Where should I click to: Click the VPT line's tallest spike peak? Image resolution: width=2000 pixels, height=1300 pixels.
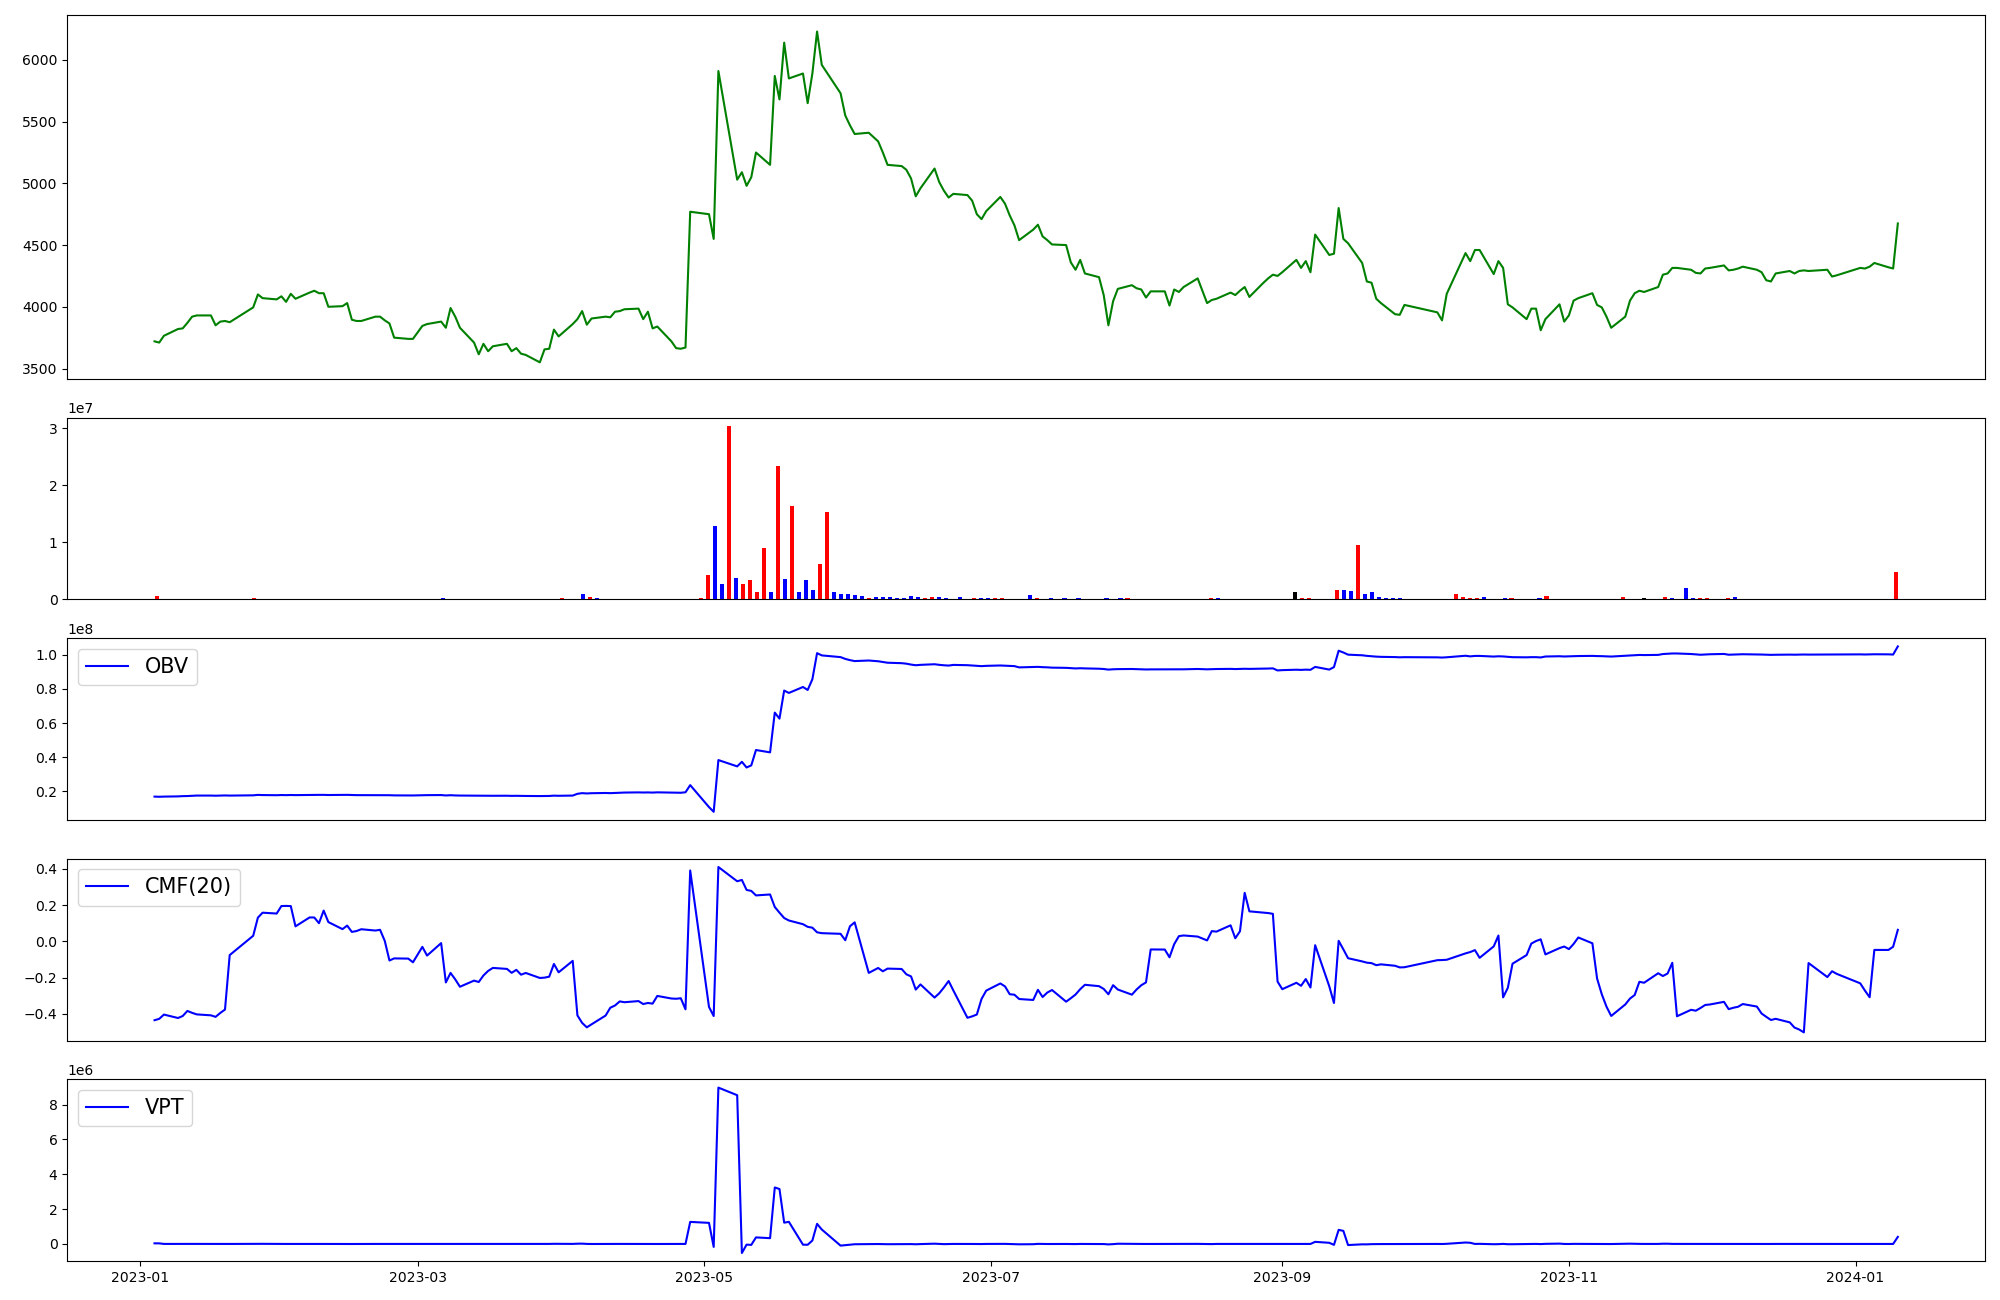point(718,1088)
